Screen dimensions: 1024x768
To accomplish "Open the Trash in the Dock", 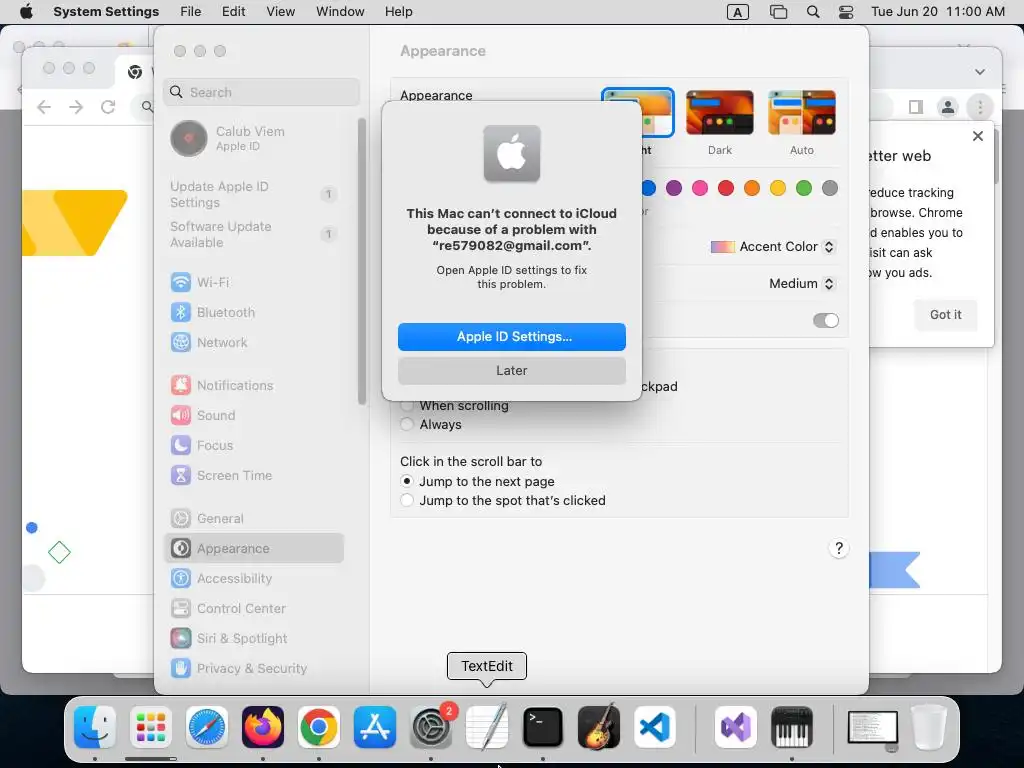I will 929,727.
